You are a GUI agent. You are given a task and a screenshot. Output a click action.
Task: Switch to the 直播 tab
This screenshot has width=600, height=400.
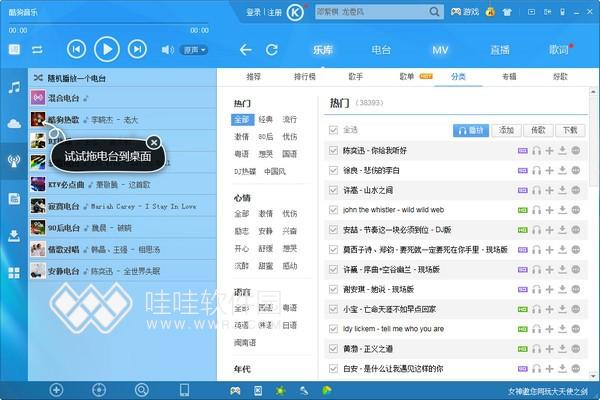click(500, 50)
